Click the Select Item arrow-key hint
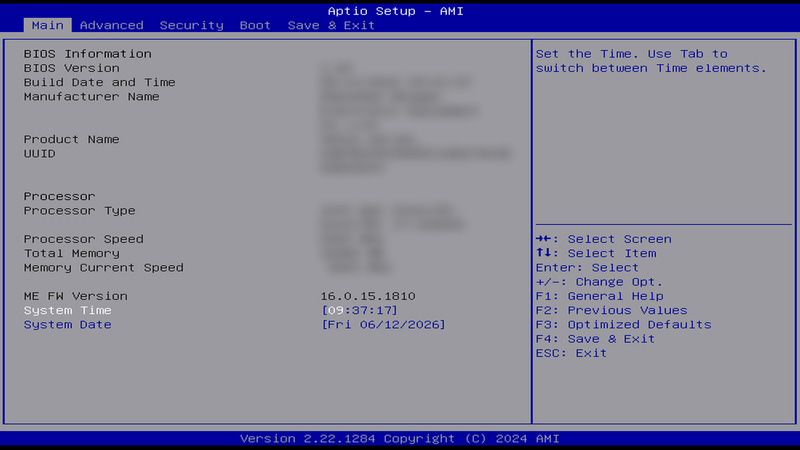The height and width of the screenshot is (450, 800). pyautogui.click(x=596, y=254)
